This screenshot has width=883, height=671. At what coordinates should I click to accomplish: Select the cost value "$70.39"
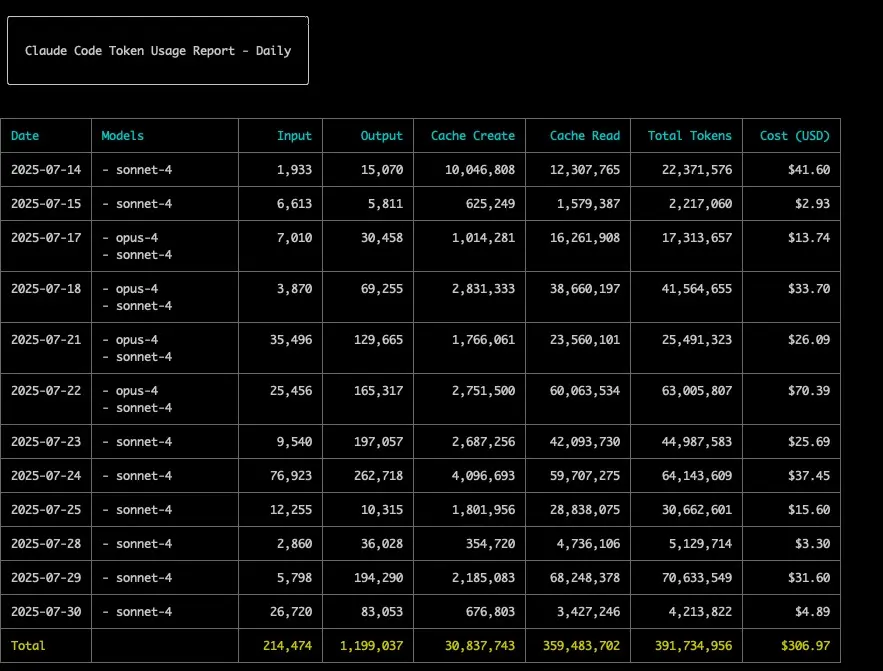point(809,391)
